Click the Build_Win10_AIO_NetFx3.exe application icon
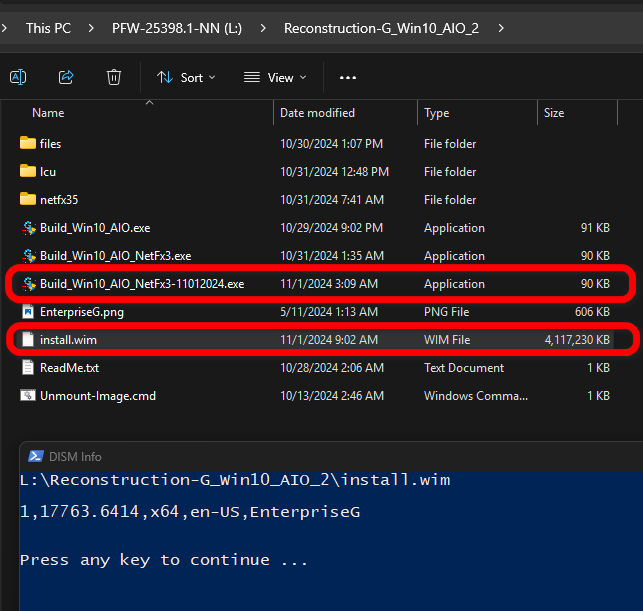 point(29,255)
